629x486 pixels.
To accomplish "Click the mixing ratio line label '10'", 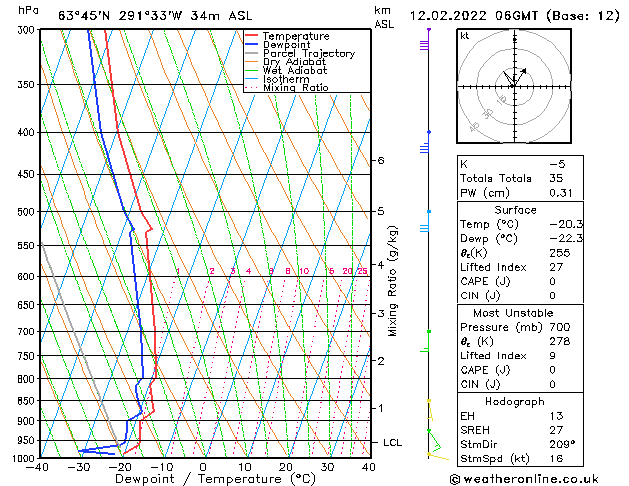I will [x=304, y=271].
